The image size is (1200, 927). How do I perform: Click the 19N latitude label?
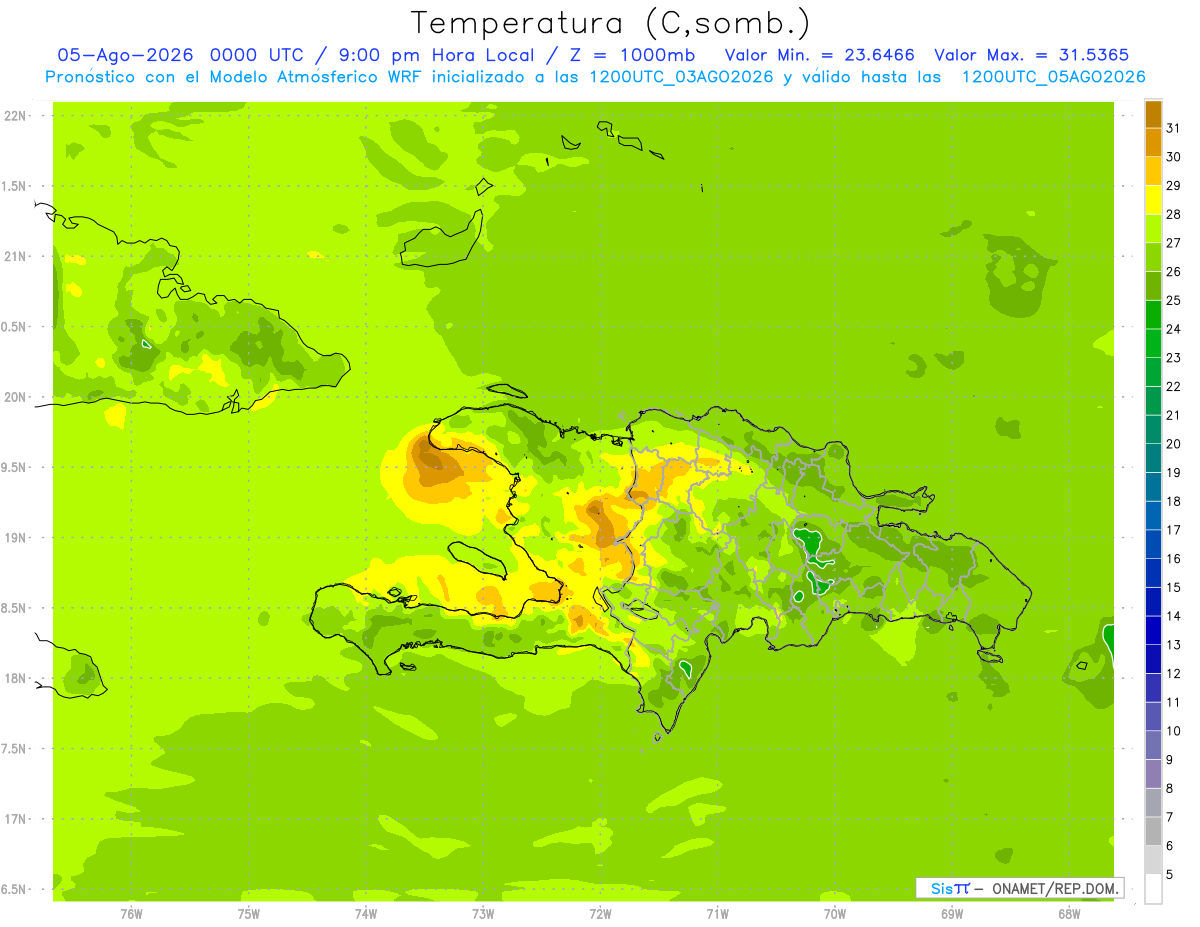[x=15, y=537]
